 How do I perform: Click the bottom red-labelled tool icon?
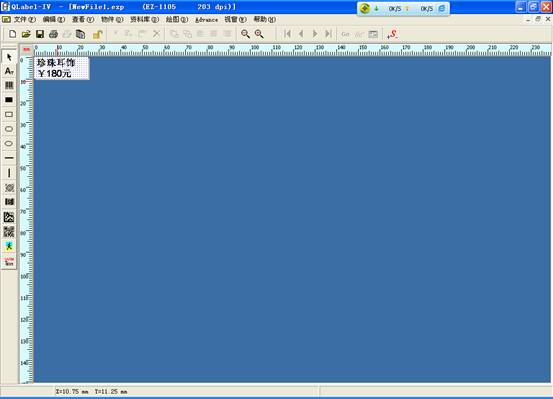pyautogui.click(x=9, y=261)
